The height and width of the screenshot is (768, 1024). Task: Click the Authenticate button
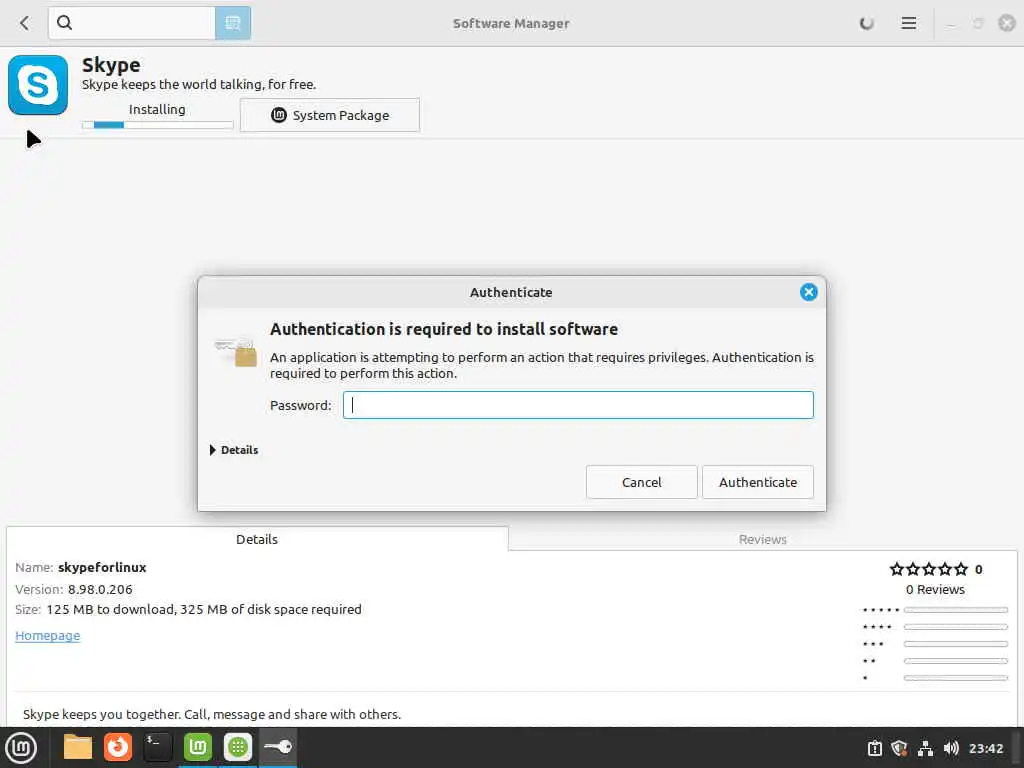click(x=758, y=482)
